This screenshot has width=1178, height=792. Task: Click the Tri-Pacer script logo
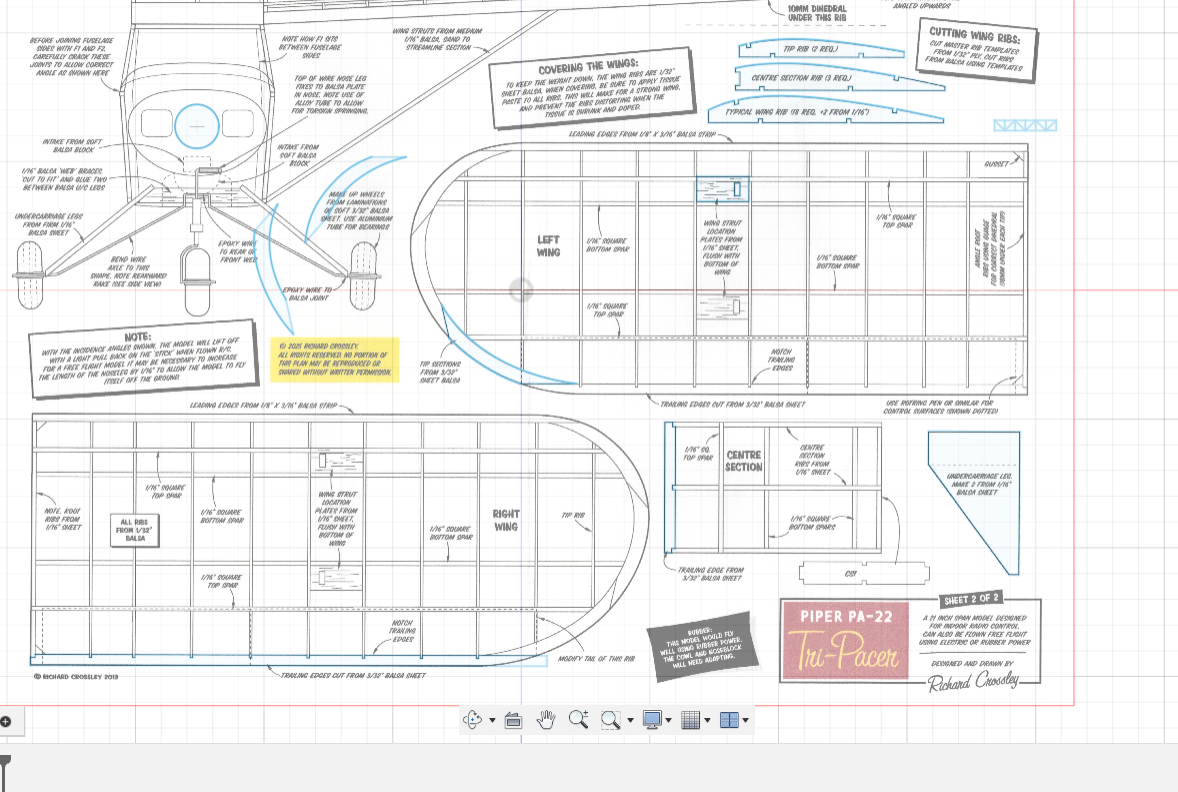[844, 651]
